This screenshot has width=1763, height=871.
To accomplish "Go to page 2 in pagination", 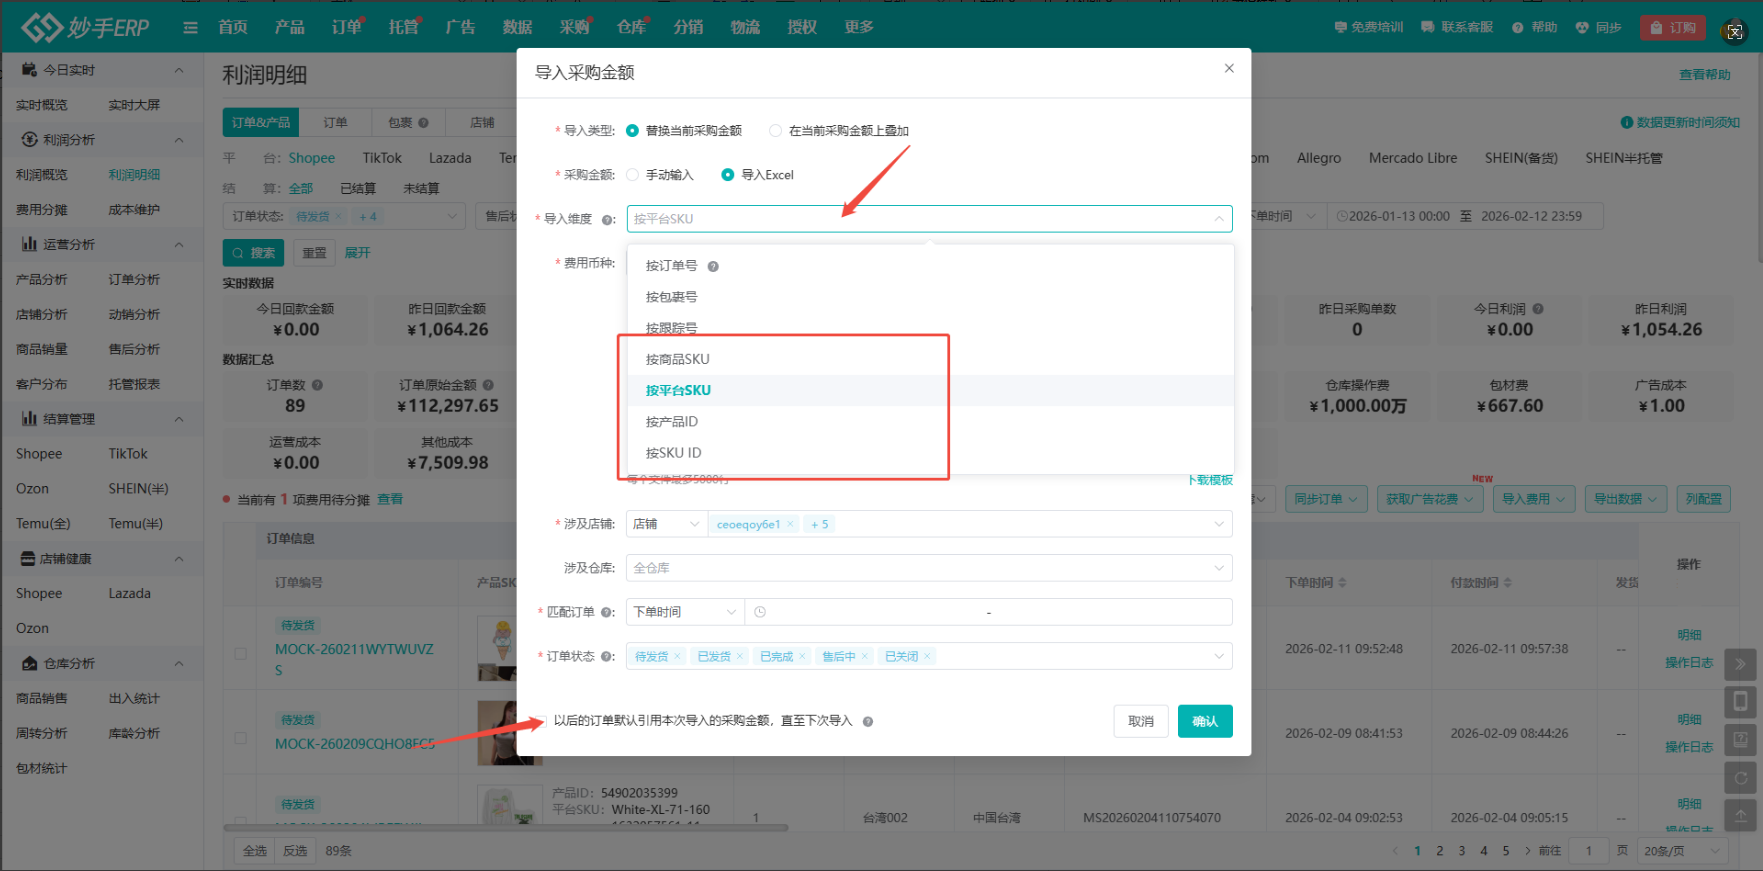I will click(x=1439, y=851).
